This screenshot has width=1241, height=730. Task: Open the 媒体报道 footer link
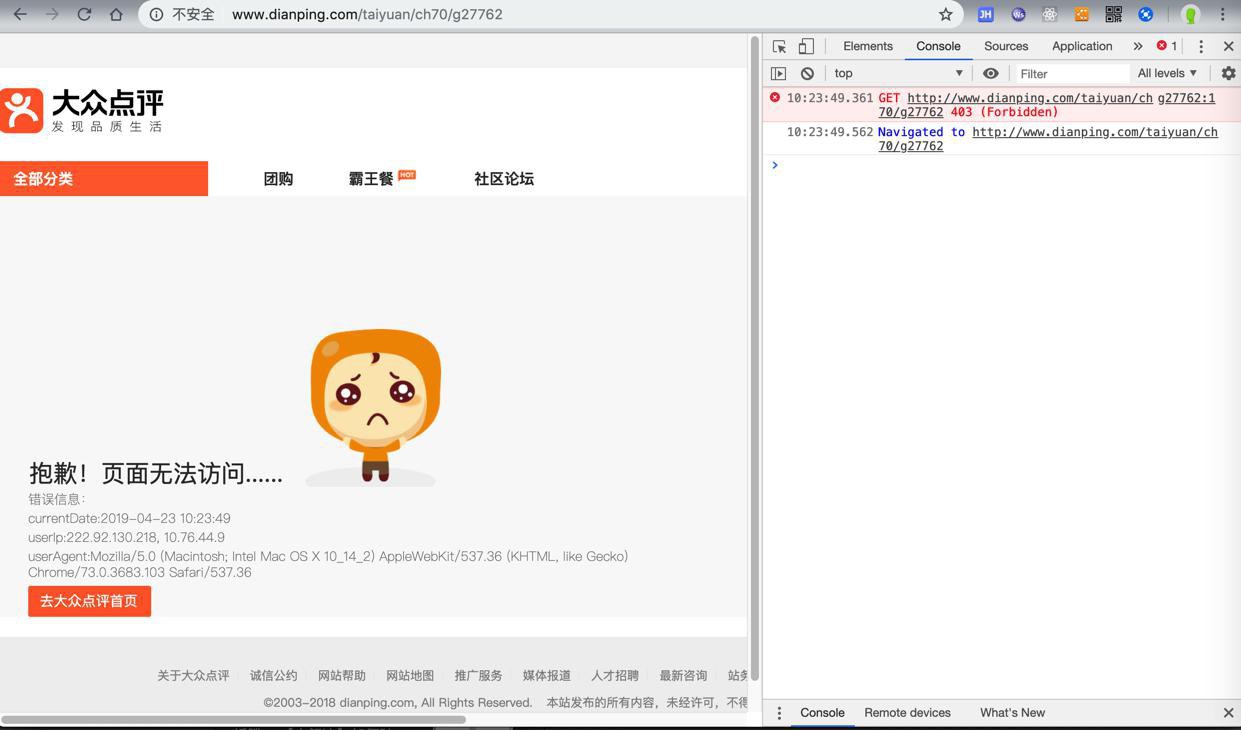click(547, 676)
